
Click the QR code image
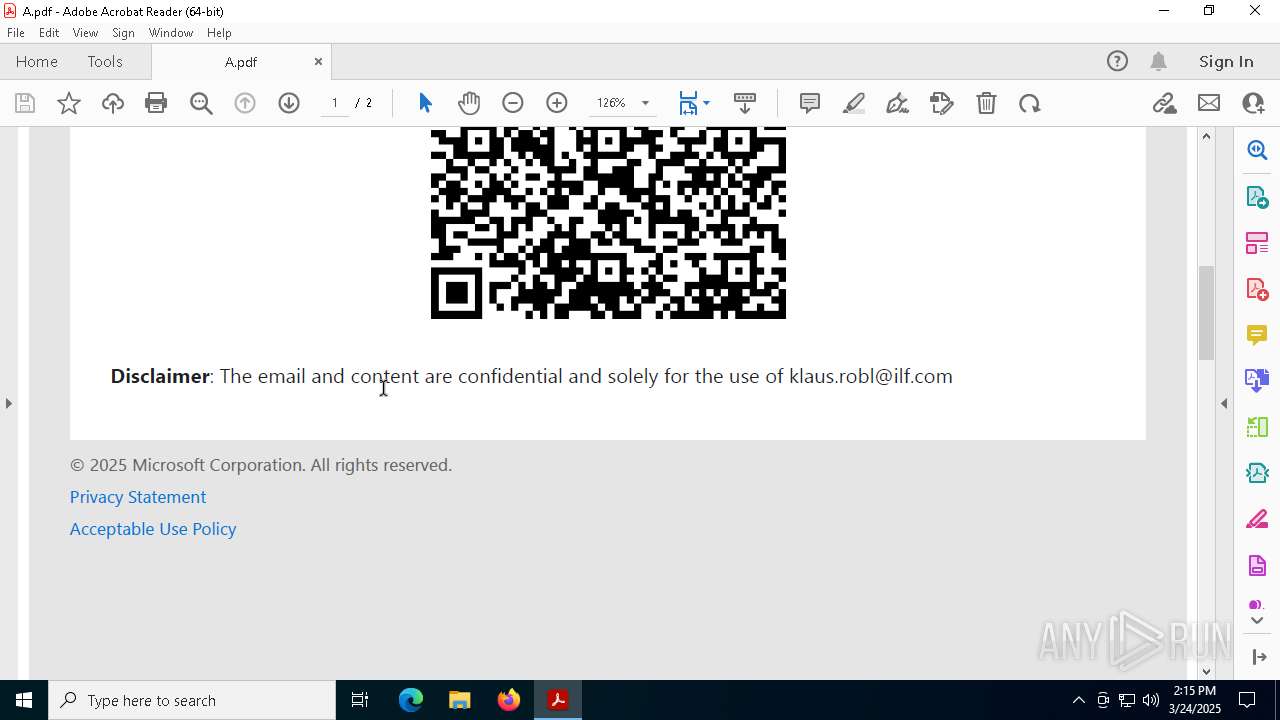point(608,223)
